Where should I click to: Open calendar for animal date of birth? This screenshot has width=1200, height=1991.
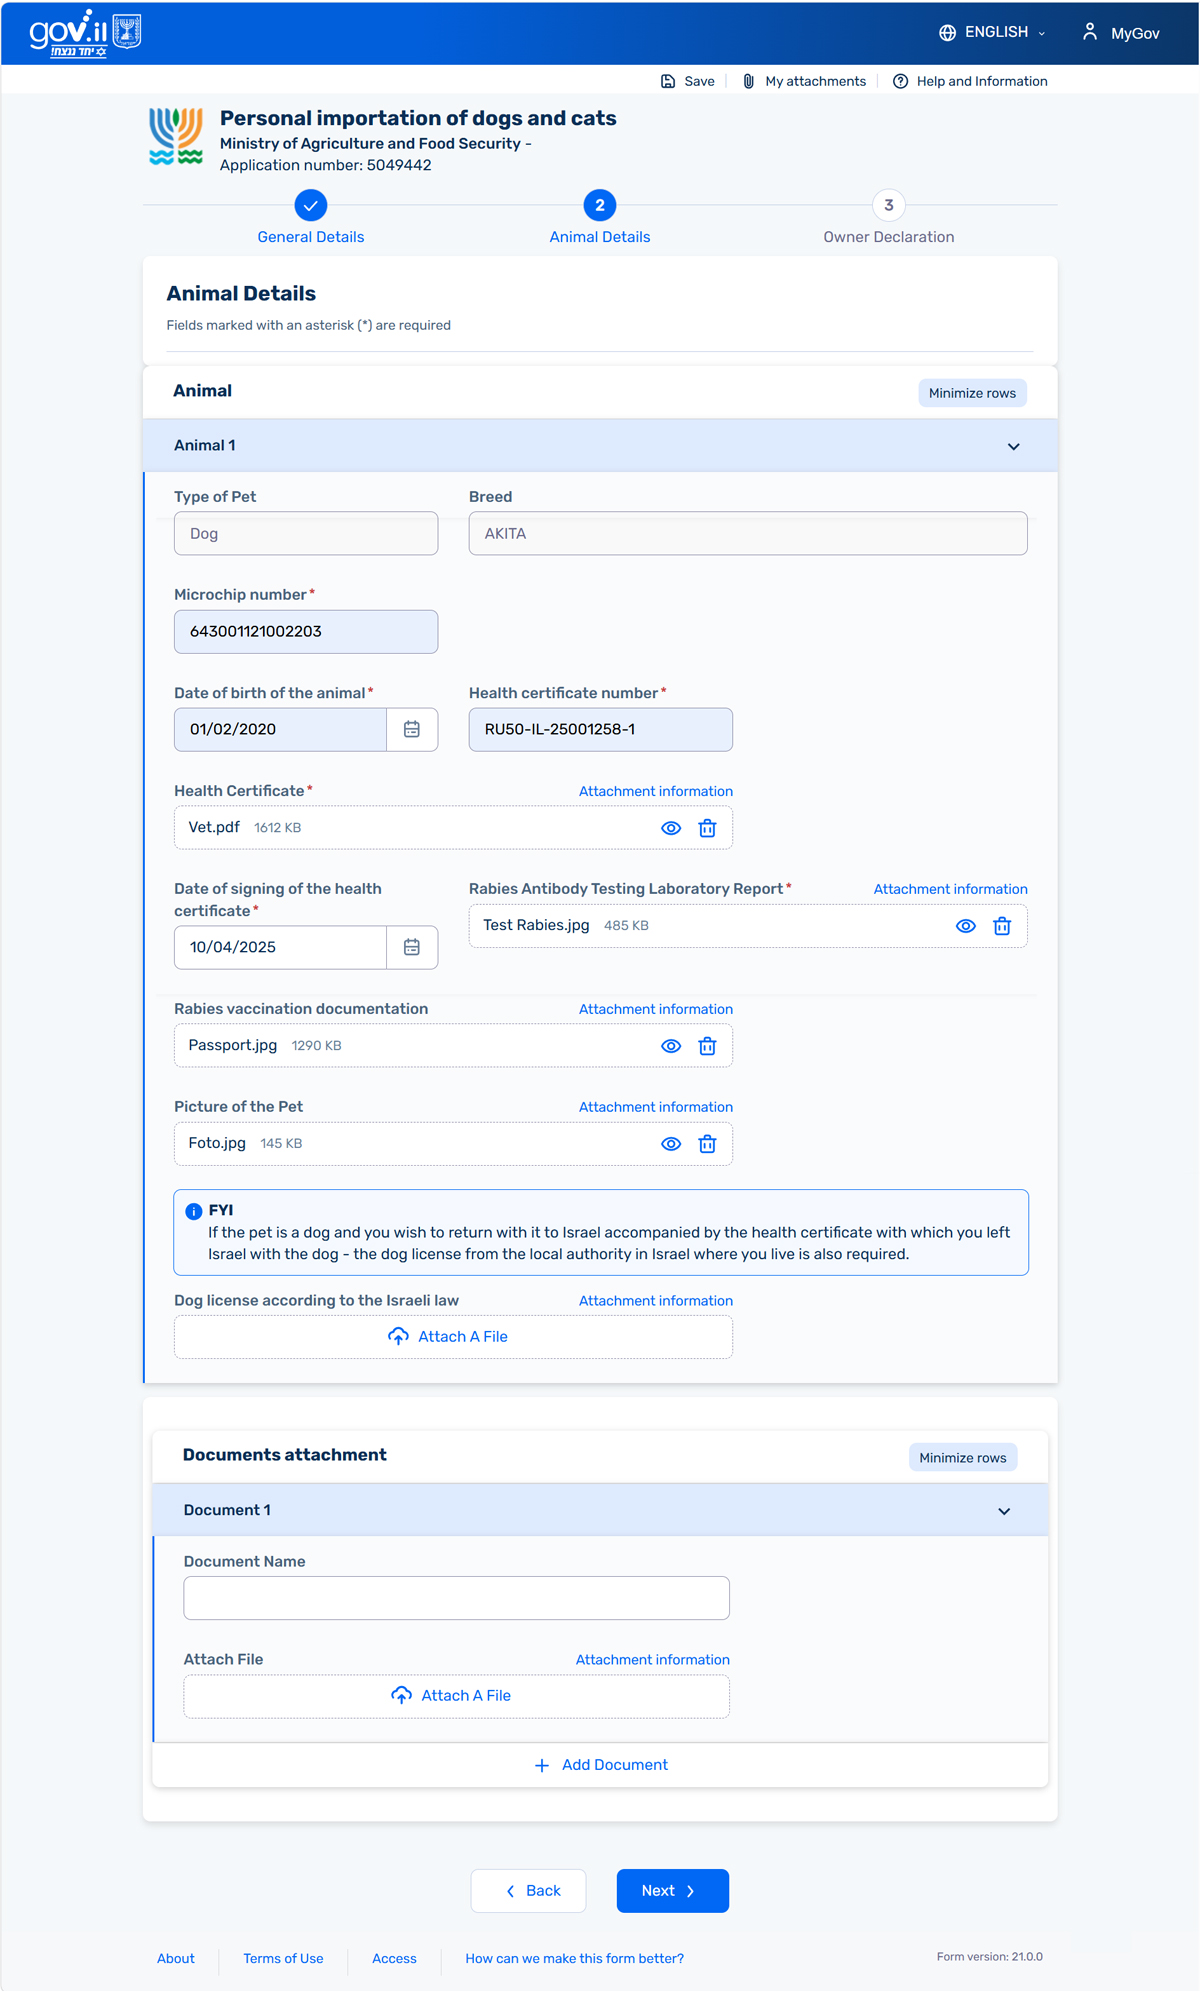412,730
